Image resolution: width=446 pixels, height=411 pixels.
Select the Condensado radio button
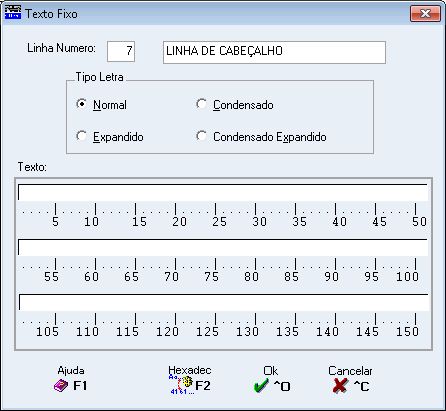tap(201, 104)
